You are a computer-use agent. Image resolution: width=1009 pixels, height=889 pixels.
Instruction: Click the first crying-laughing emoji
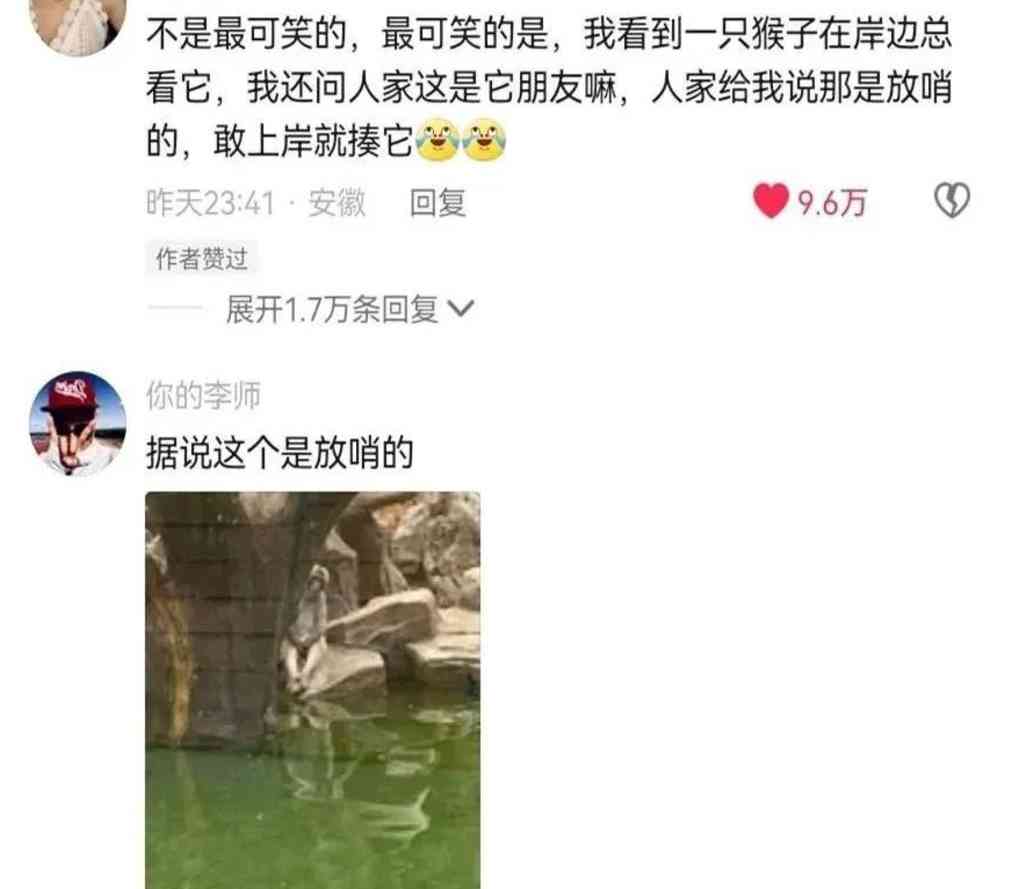[x=438, y=140]
